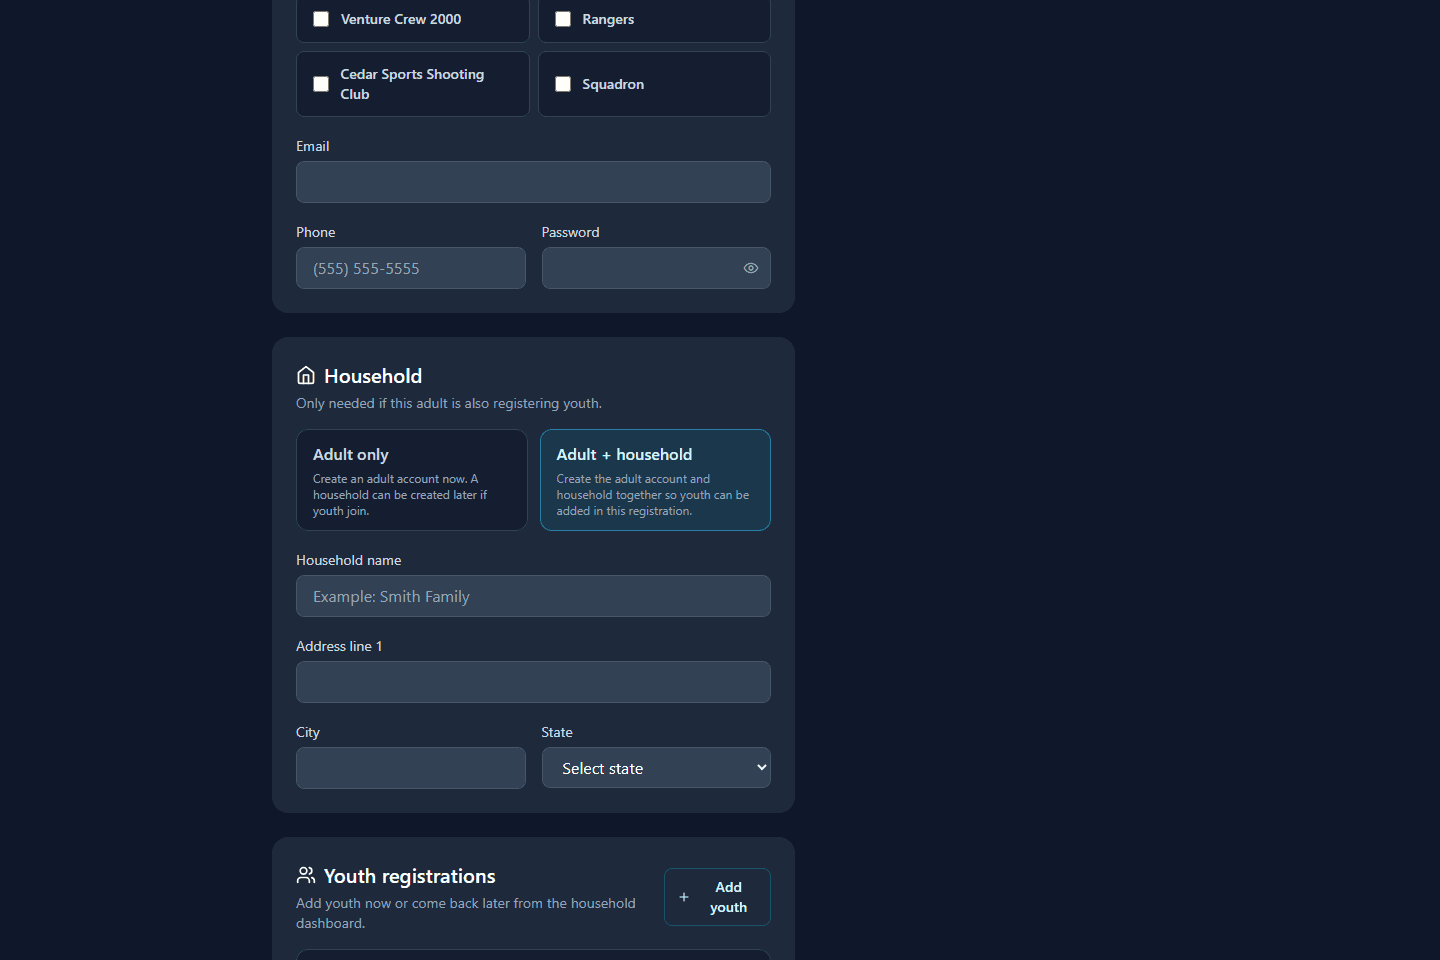The image size is (1440, 960).
Task: Click the Household name field
Action: [x=533, y=596]
